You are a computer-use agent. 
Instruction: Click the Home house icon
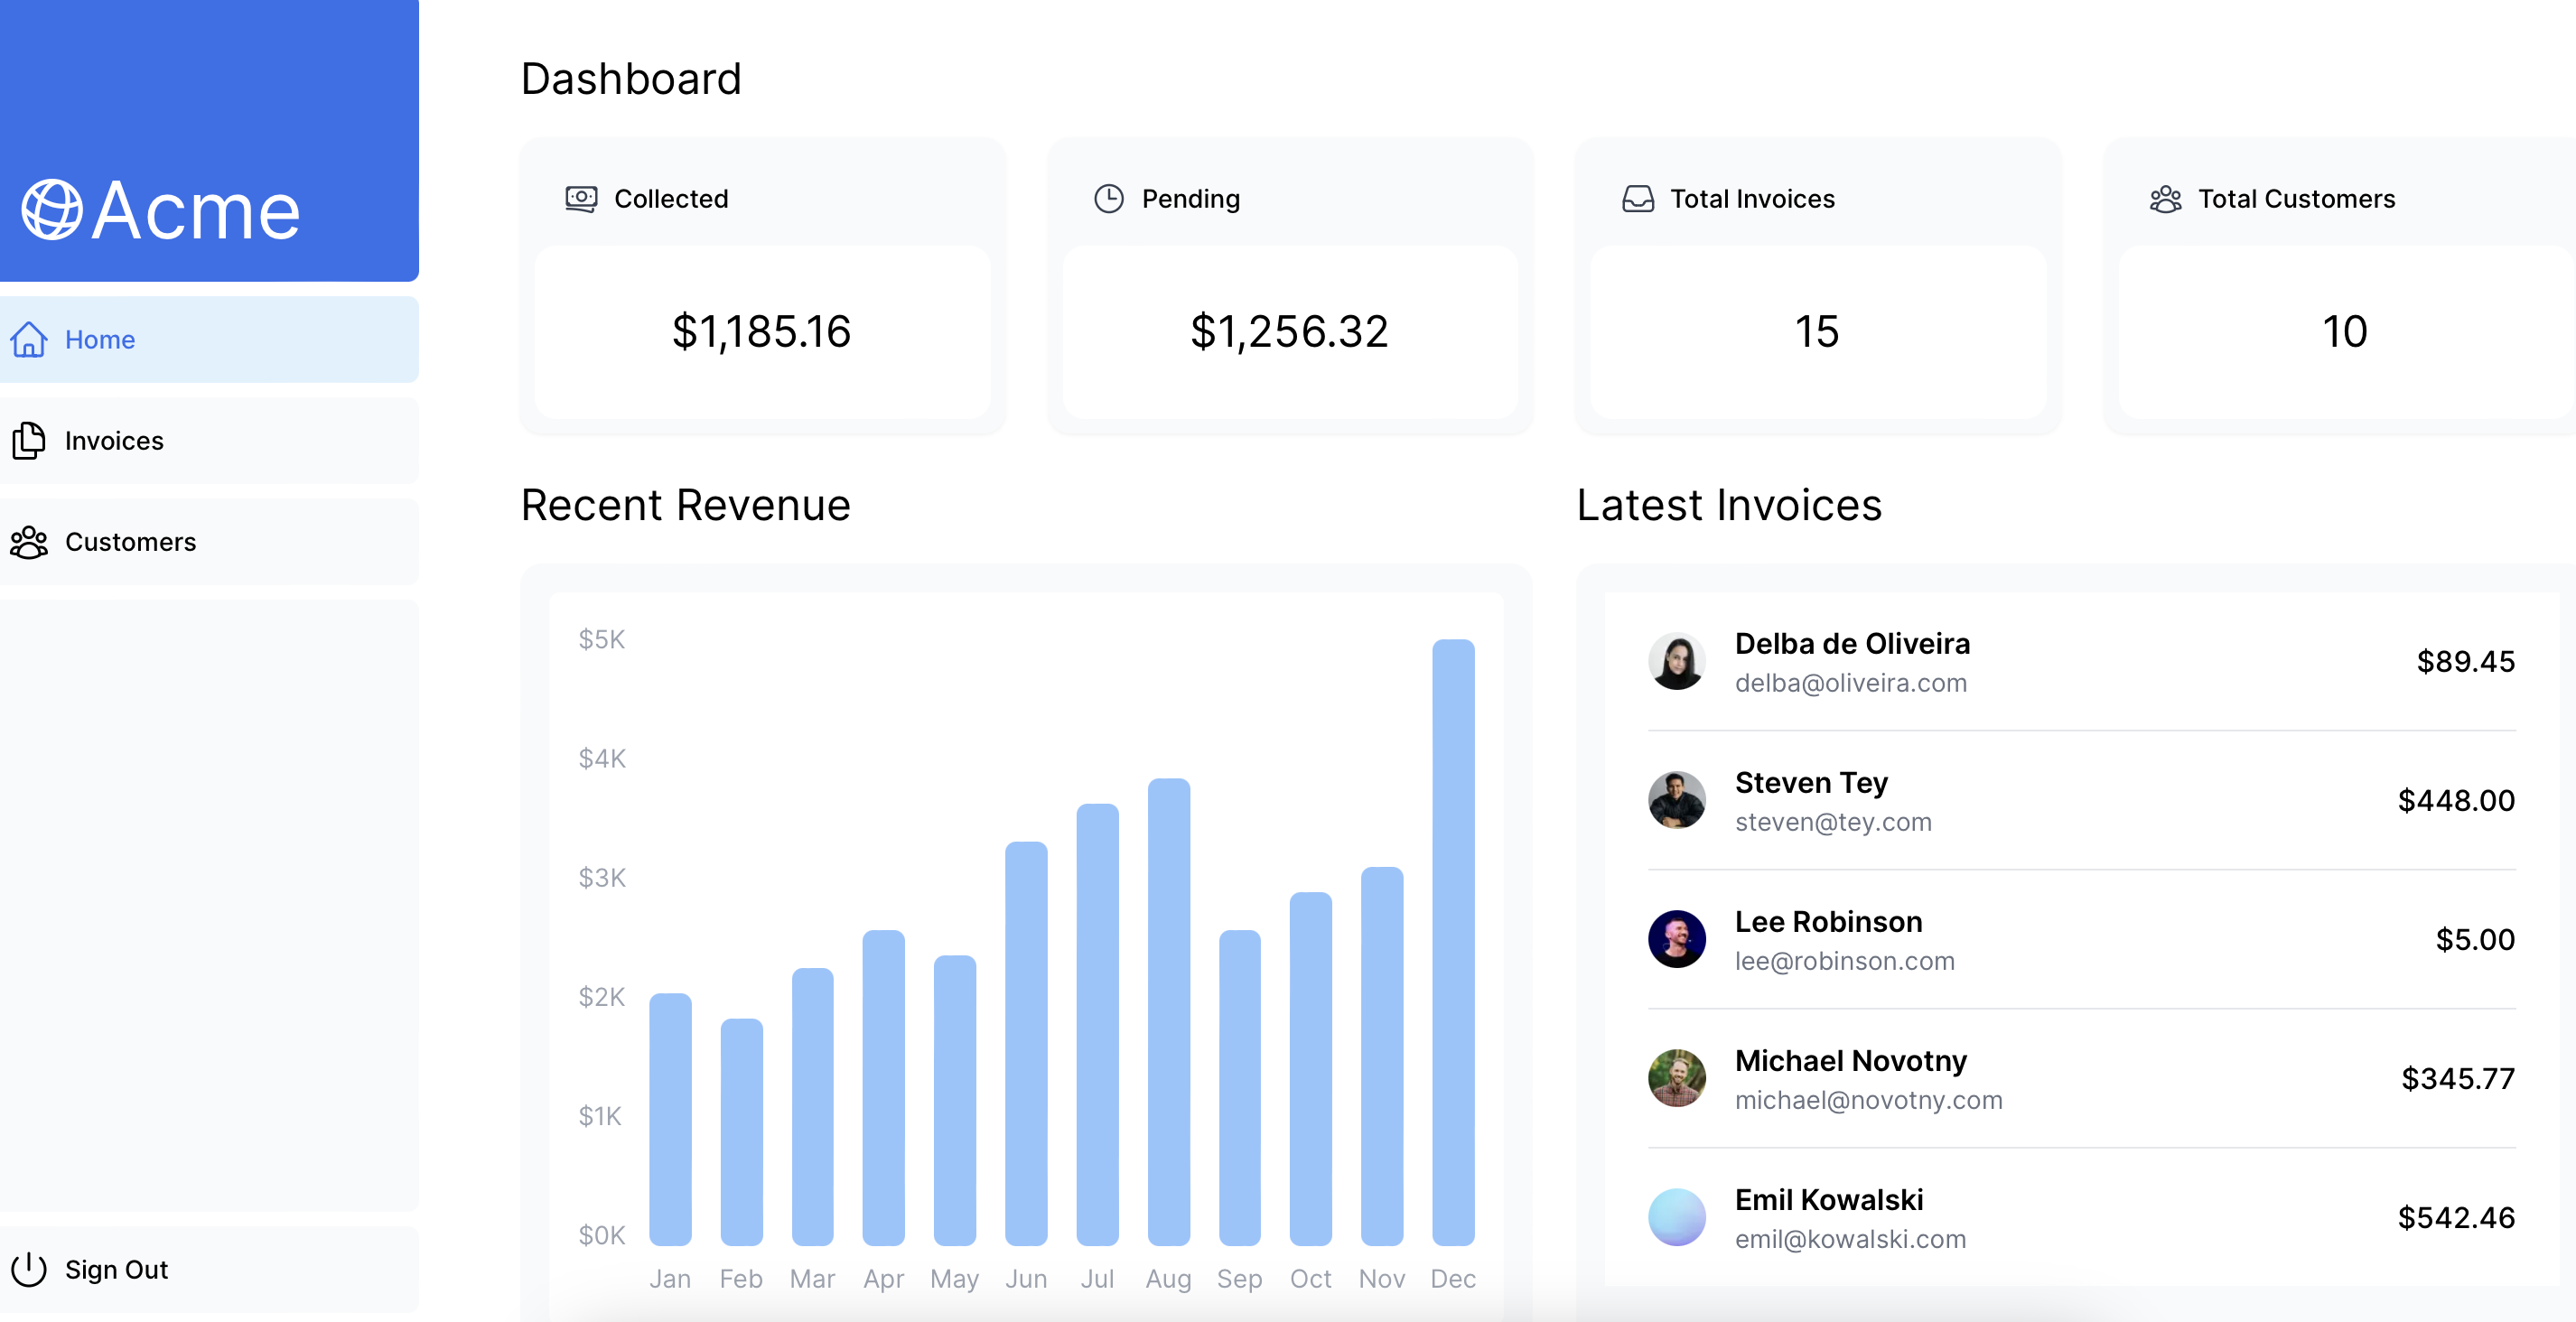point(29,340)
